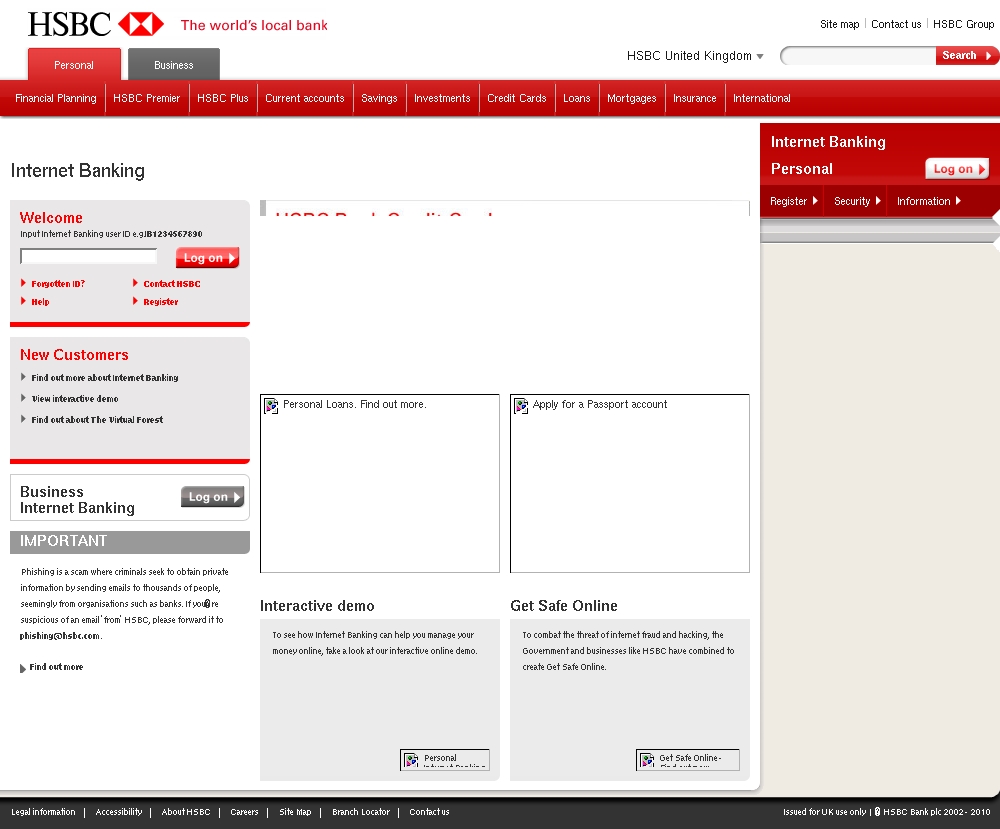Click Log on in the red Personal panel
1000x829 pixels.
[x=957, y=168]
